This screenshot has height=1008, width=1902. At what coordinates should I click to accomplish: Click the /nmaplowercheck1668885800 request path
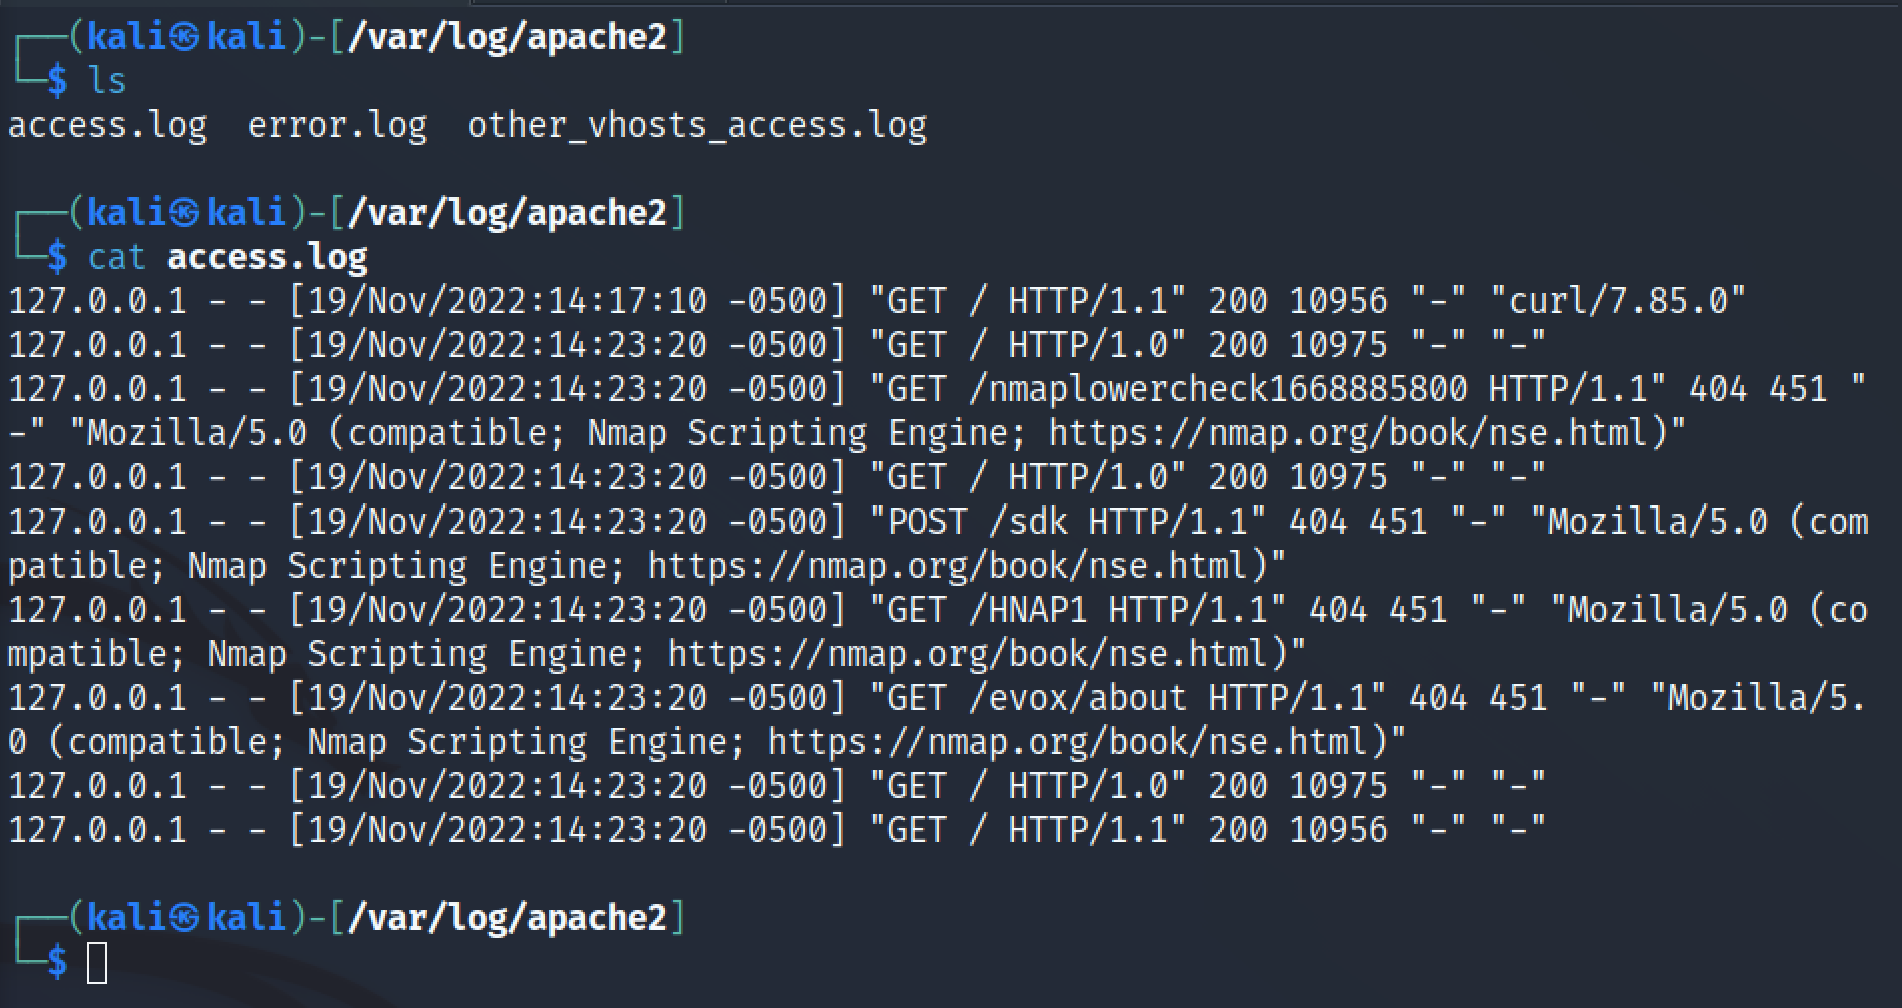tap(1217, 389)
